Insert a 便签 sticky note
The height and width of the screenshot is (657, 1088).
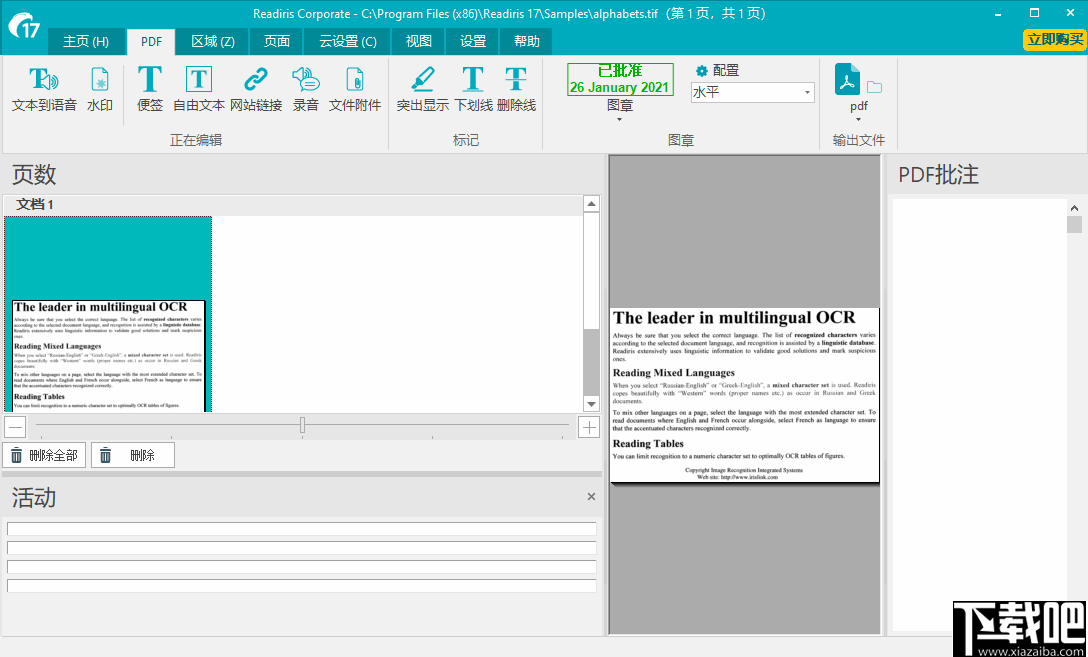coord(150,89)
